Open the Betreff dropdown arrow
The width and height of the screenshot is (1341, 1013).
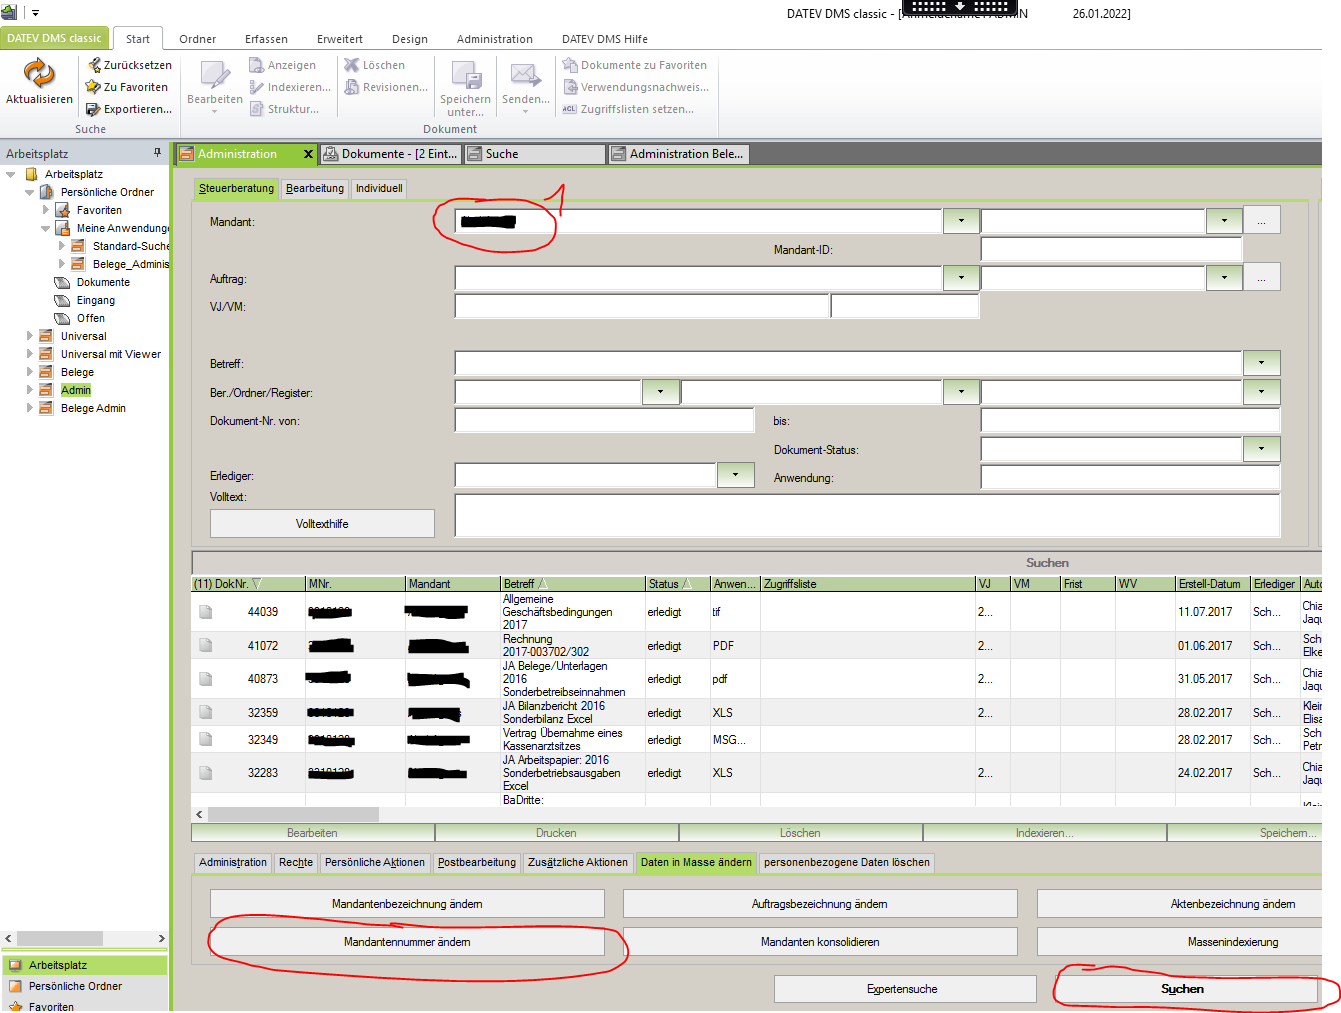[x=1262, y=363]
